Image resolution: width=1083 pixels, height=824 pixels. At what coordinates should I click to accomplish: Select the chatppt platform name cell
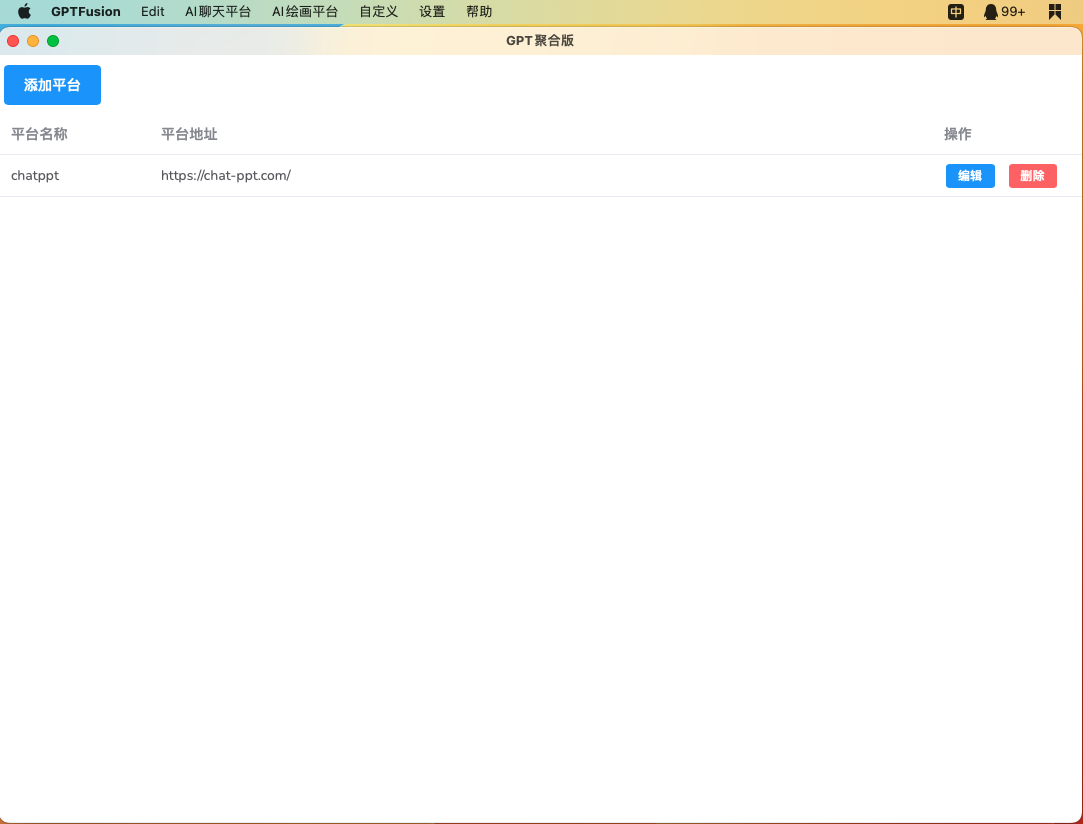35,175
